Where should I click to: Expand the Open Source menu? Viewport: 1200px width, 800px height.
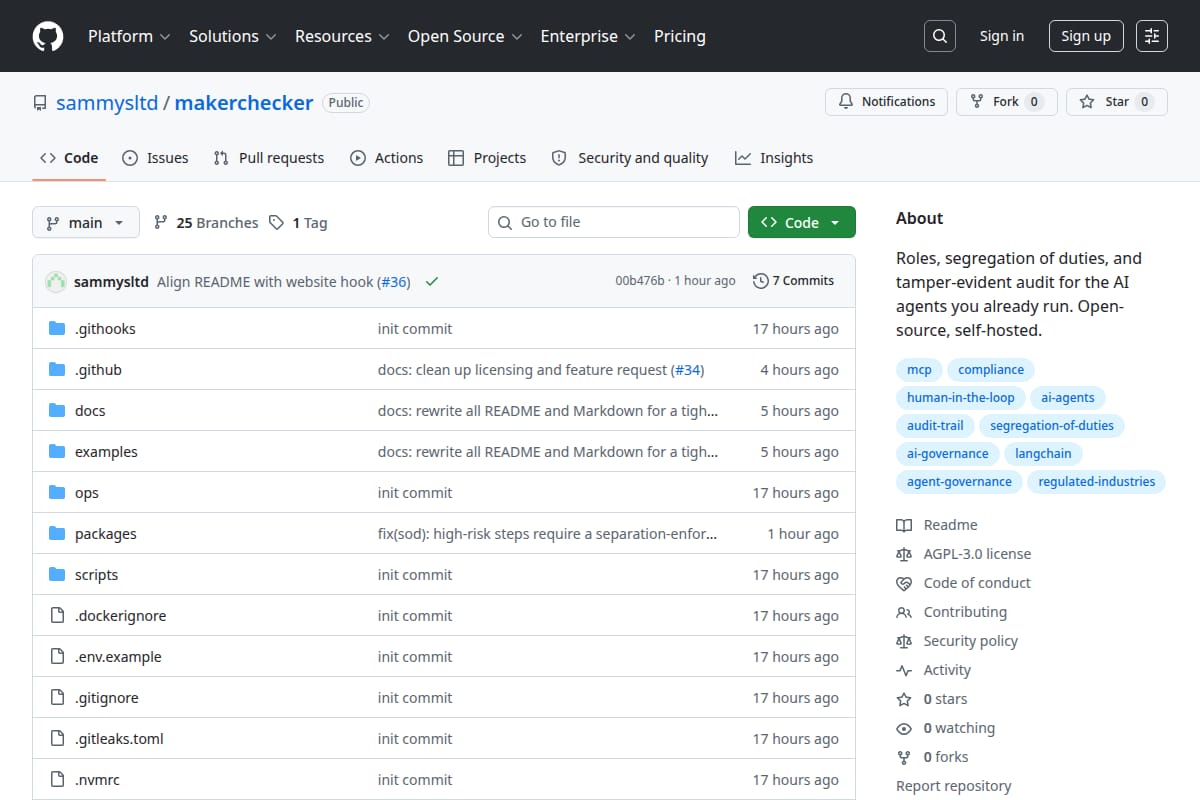(x=465, y=36)
